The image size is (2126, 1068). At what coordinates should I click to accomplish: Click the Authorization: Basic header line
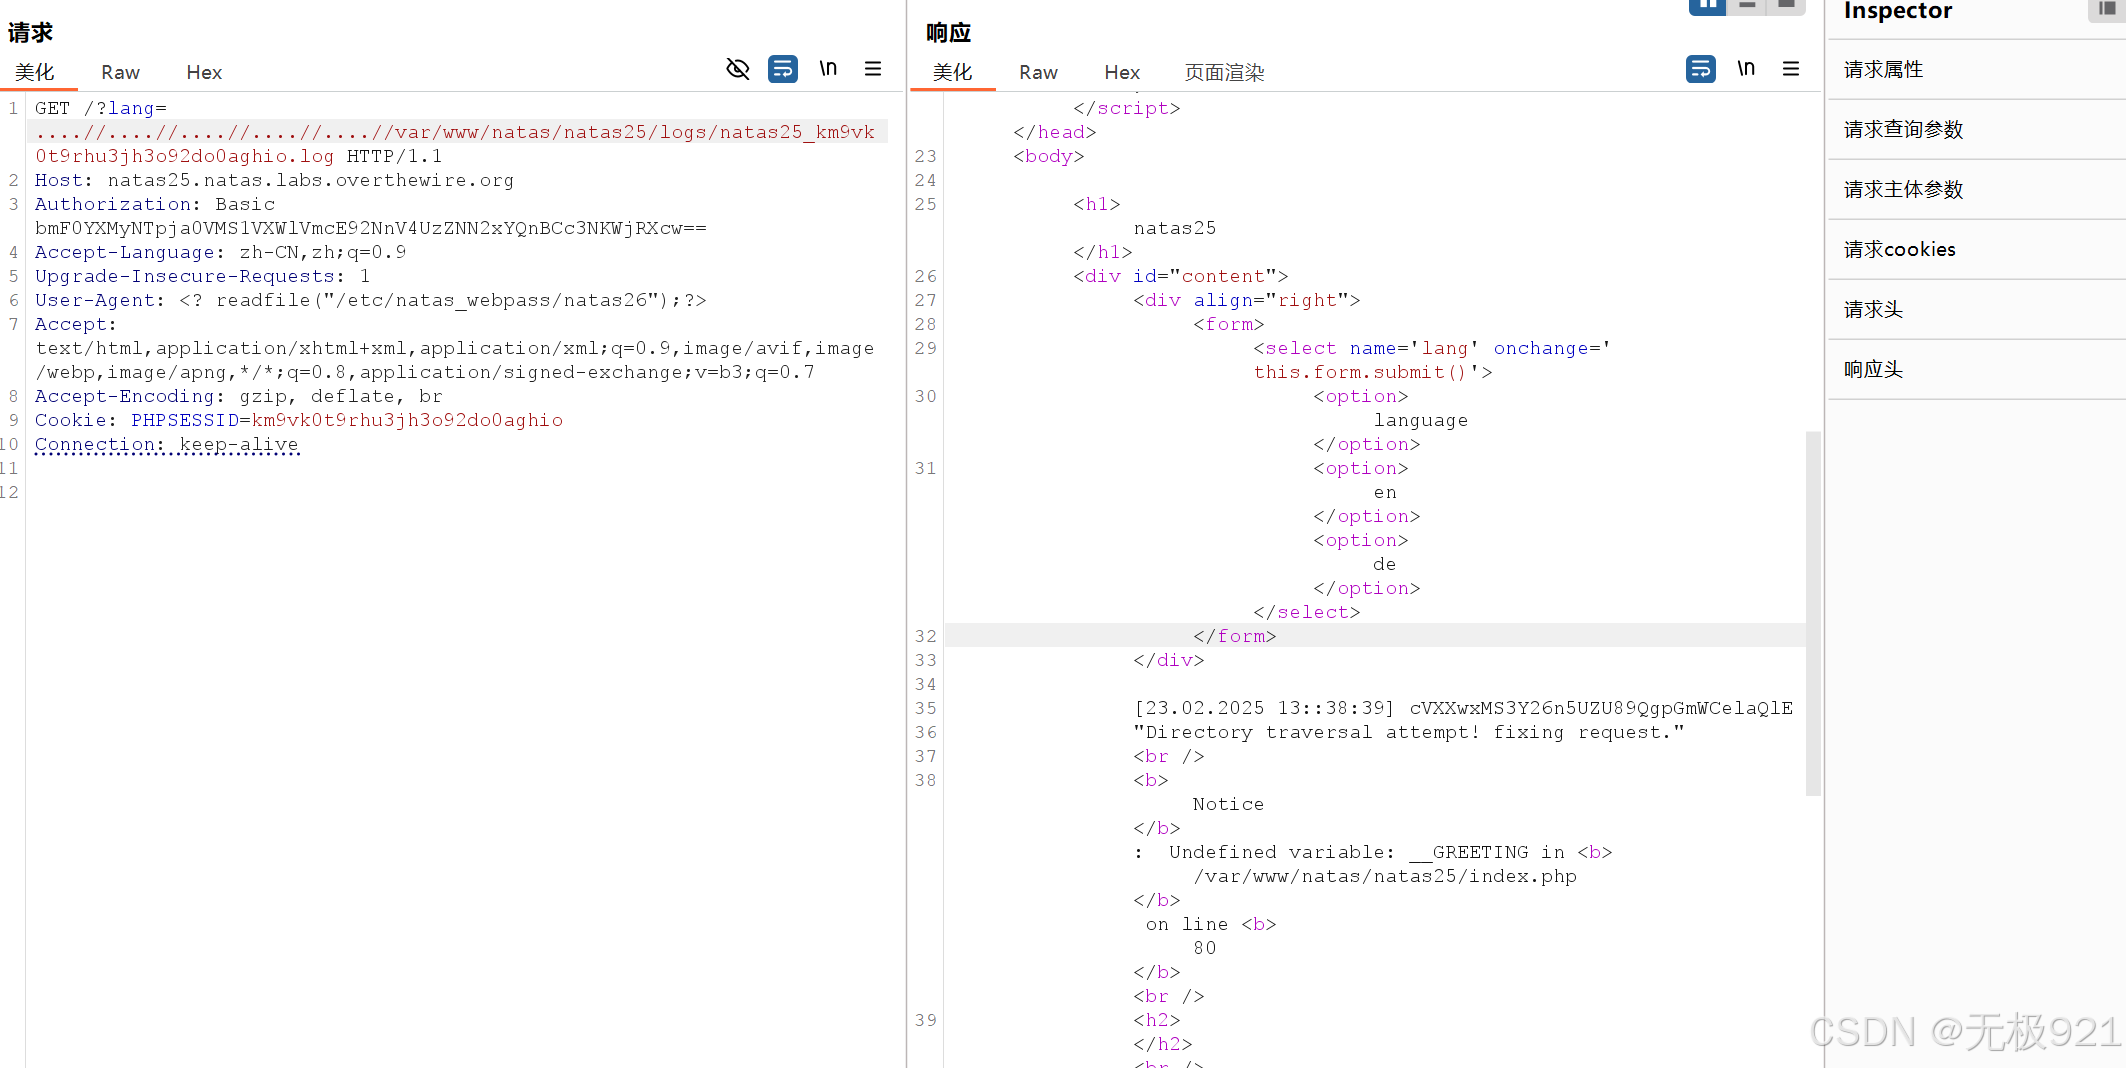[x=155, y=204]
